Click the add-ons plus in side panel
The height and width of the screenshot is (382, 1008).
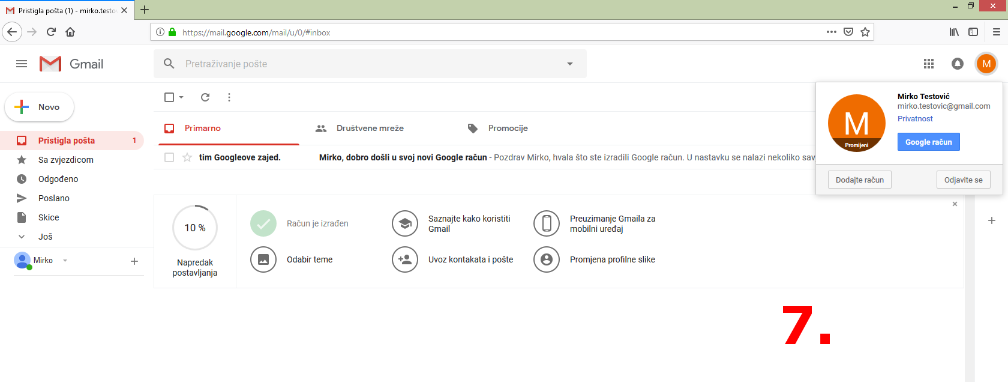click(991, 221)
